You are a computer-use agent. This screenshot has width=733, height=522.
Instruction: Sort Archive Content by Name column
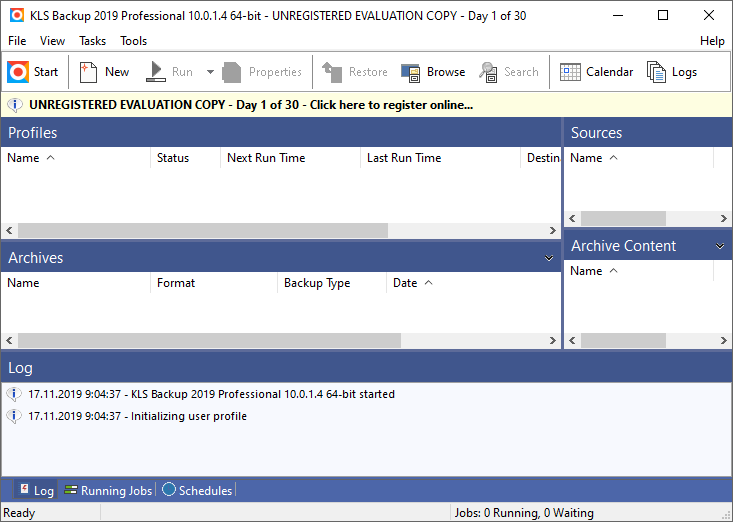coord(639,271)
